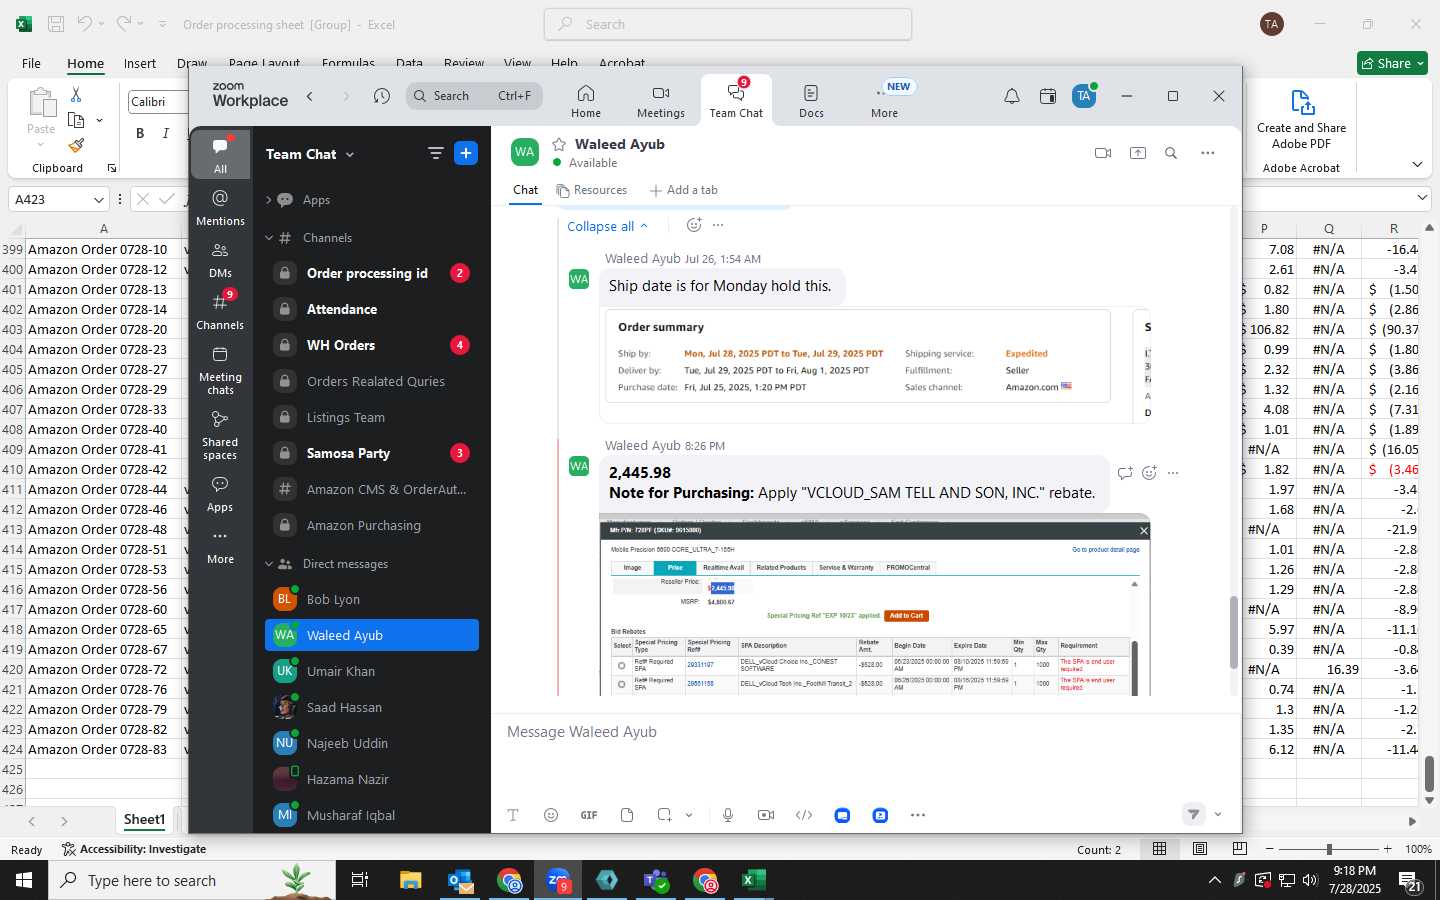Open Outlook from Windows taskbar
This screenshot has height=900, width=1440.
(460, 880)
